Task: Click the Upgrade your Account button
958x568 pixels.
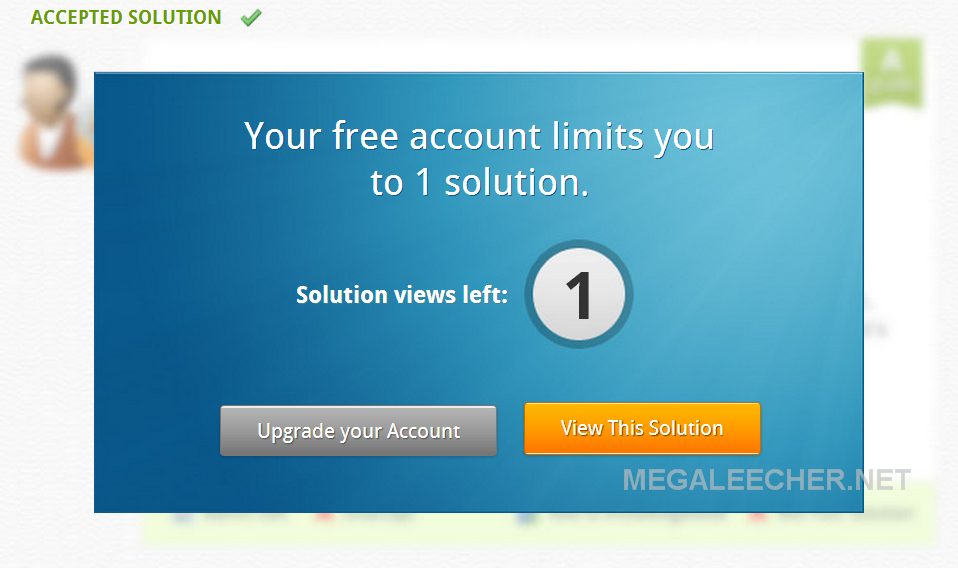Action: [x=358, y=431]
